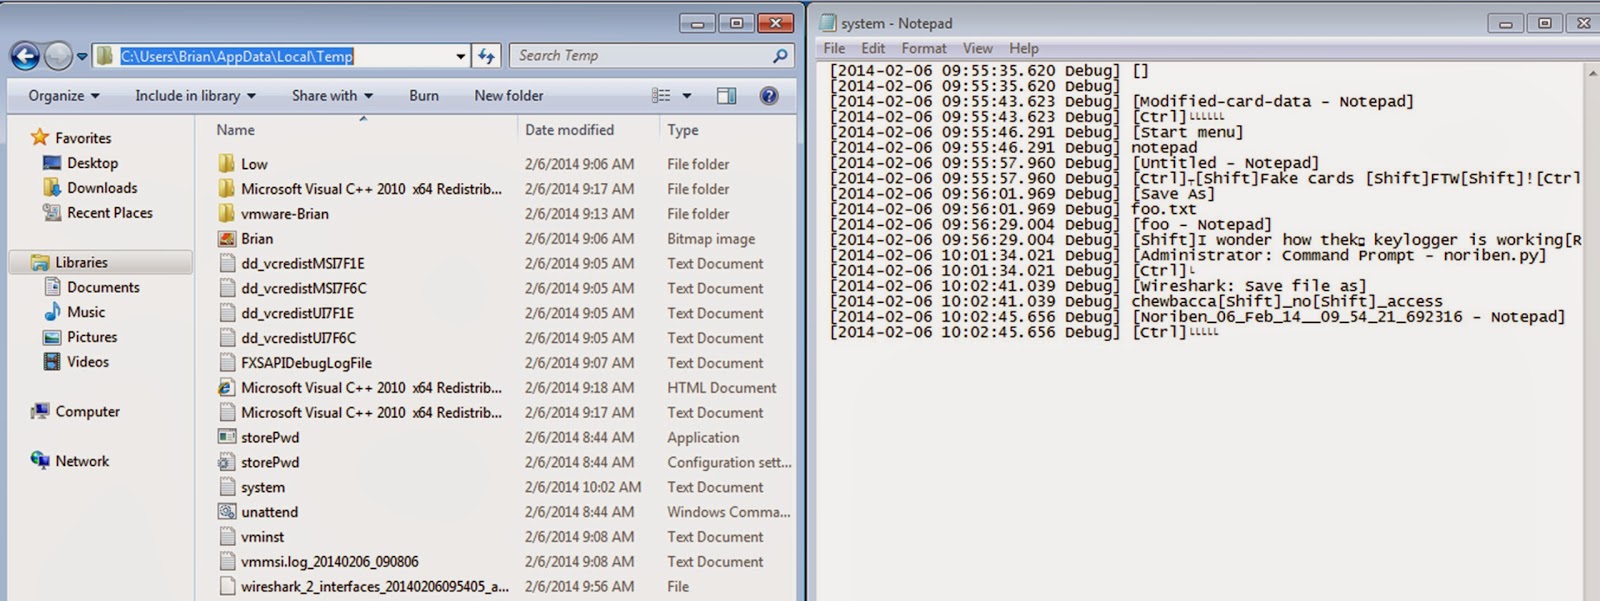Click the Network icon in navigation pane

pos(40,460)
